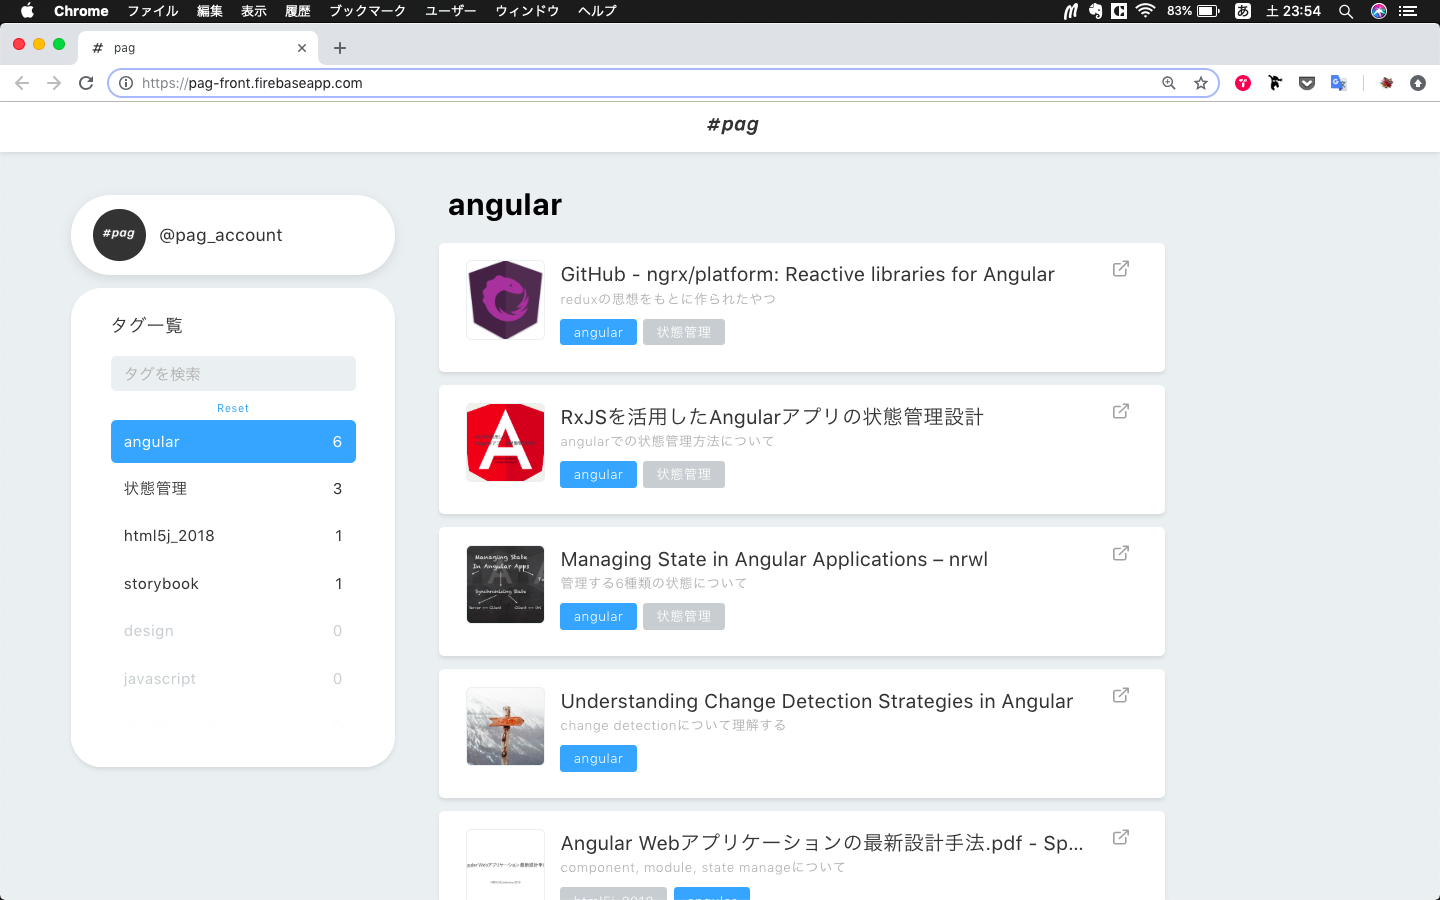Close the pag browser tab
The image size is (1440, 900).
(302, 48)
